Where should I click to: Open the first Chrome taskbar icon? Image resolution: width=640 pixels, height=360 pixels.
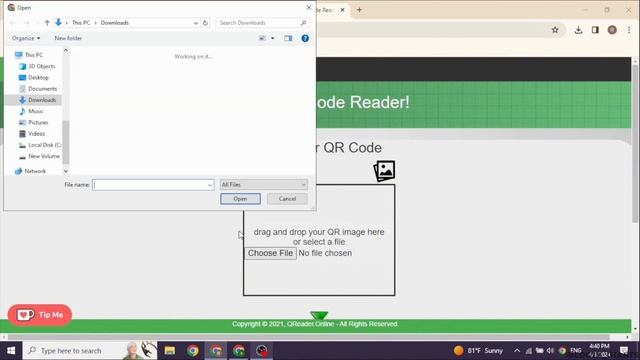click(193, 351)
